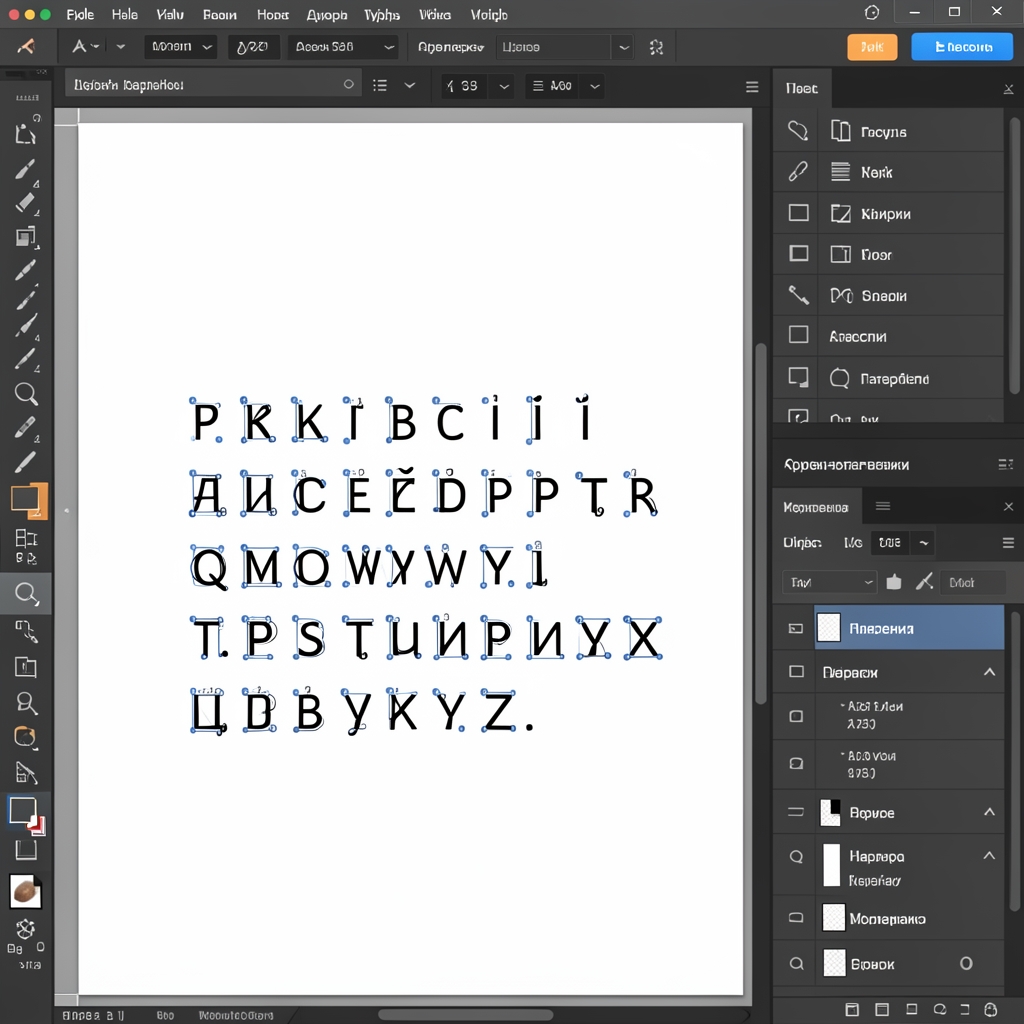Click the circle icon beside Патерблепd

(839, 378)
